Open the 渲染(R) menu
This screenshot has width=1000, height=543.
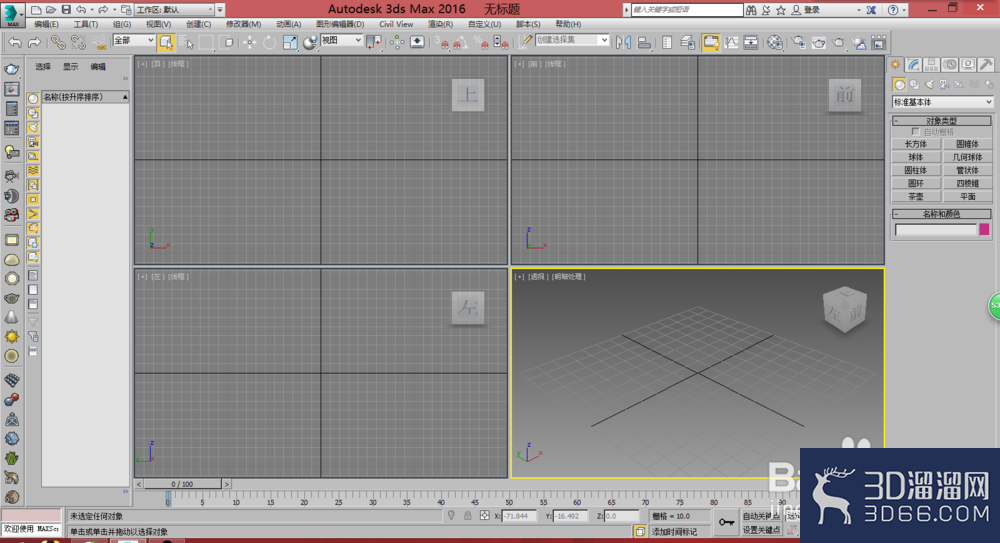pyautogui.click(x=440, y=24)
